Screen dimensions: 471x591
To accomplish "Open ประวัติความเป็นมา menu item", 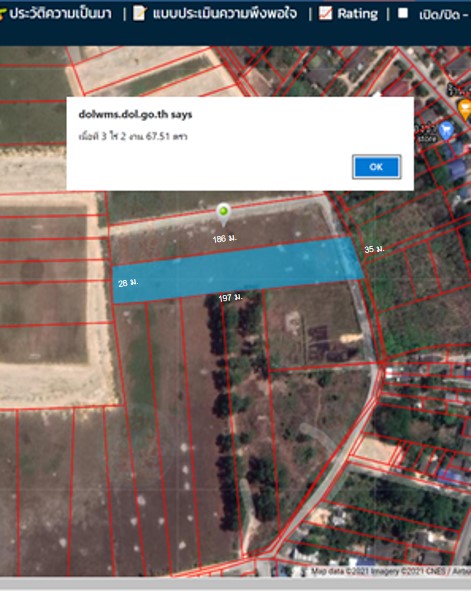I will tap(60, 14).
